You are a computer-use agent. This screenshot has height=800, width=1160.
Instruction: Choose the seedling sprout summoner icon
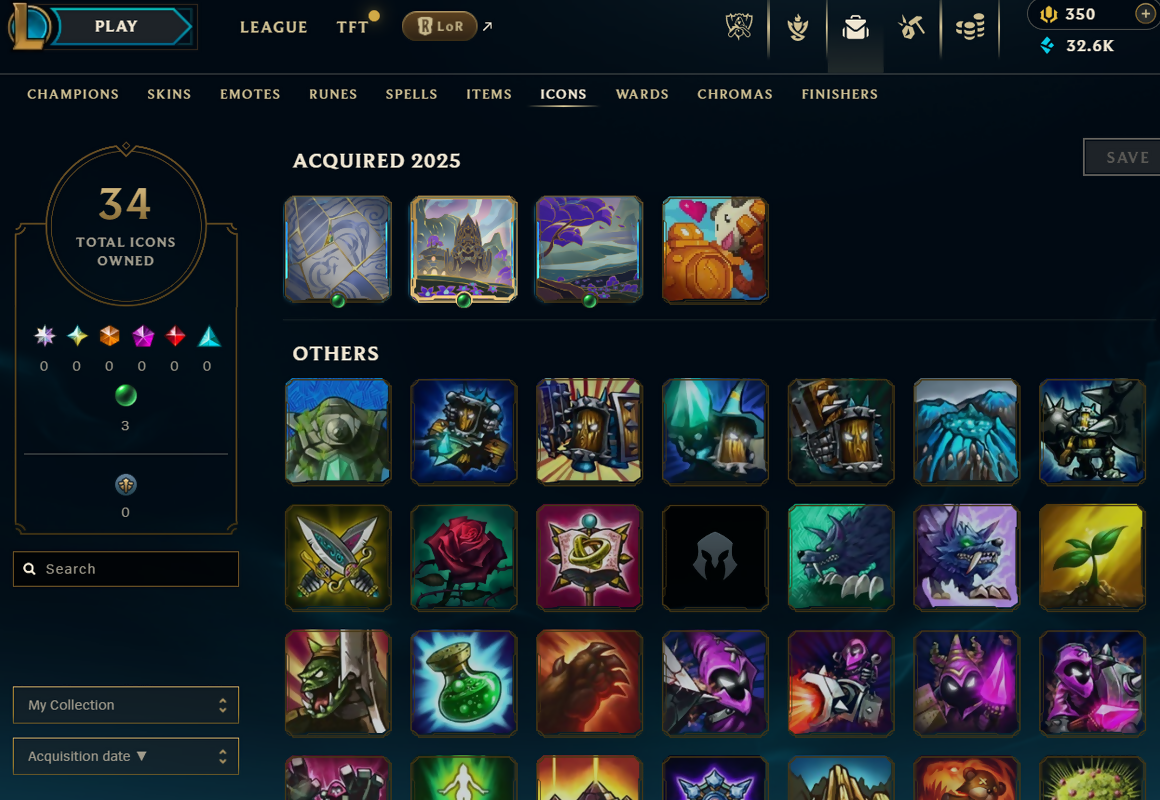[x=1092, y=557]
